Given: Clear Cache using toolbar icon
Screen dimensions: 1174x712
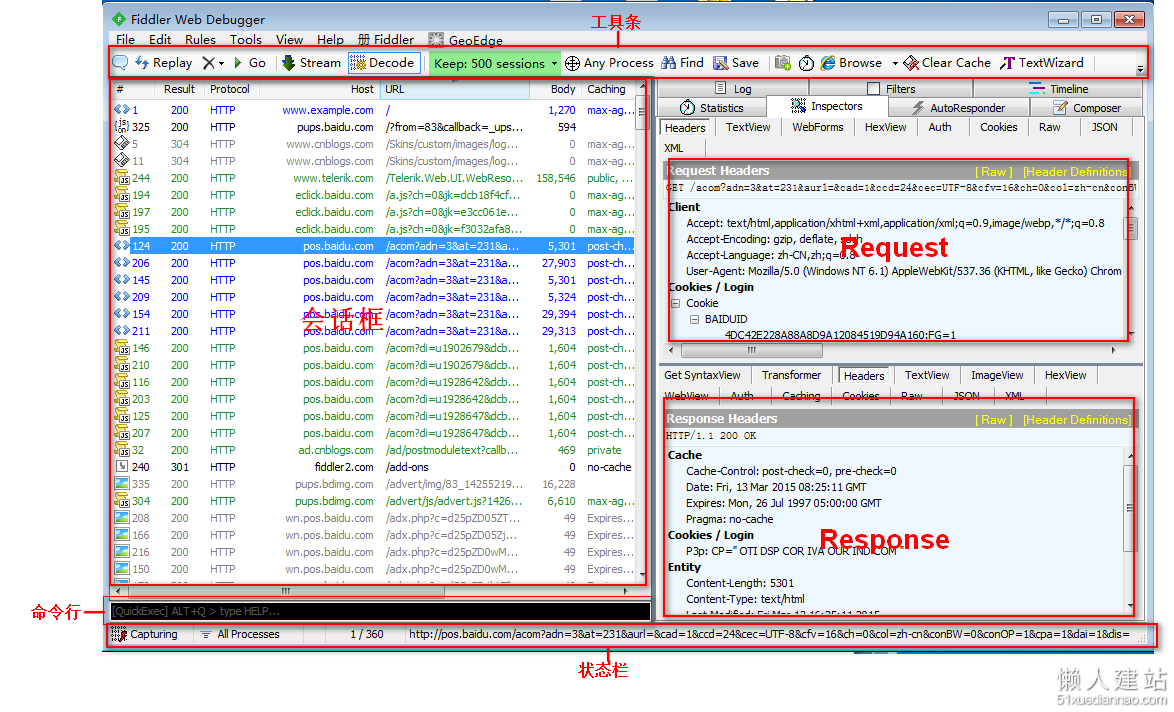Looking at the screenshot, I should 947,63.
